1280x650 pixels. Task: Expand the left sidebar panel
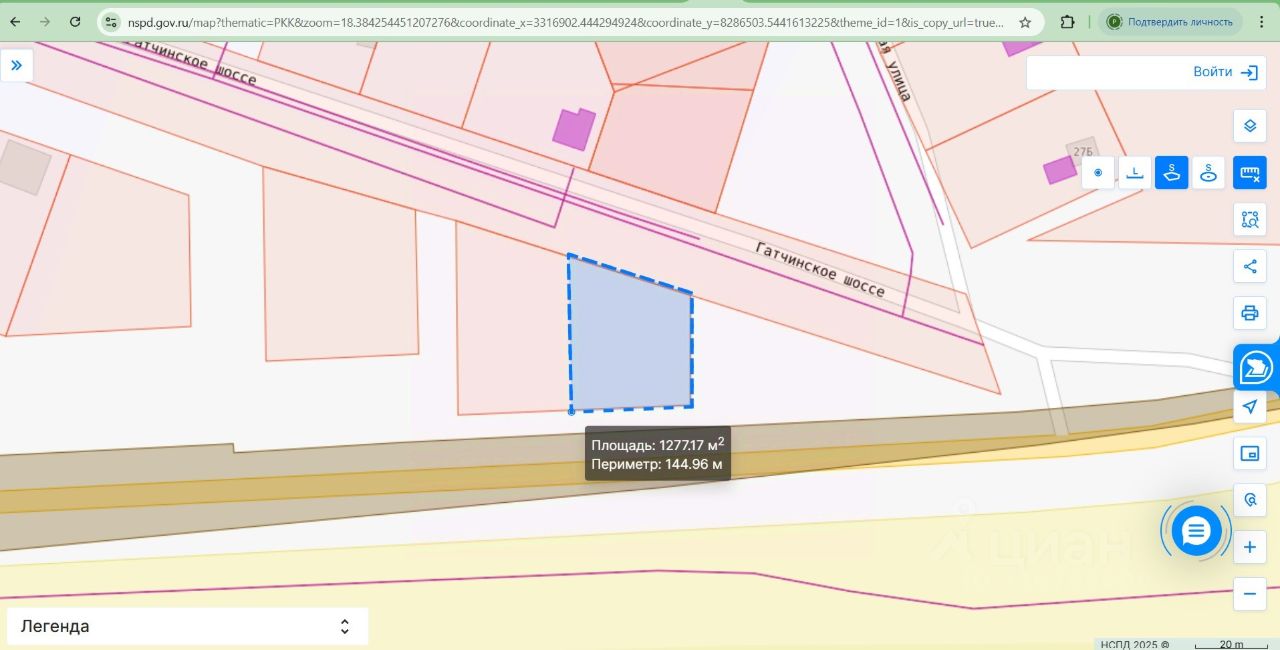pyautogui.click(x=17, y=66)
